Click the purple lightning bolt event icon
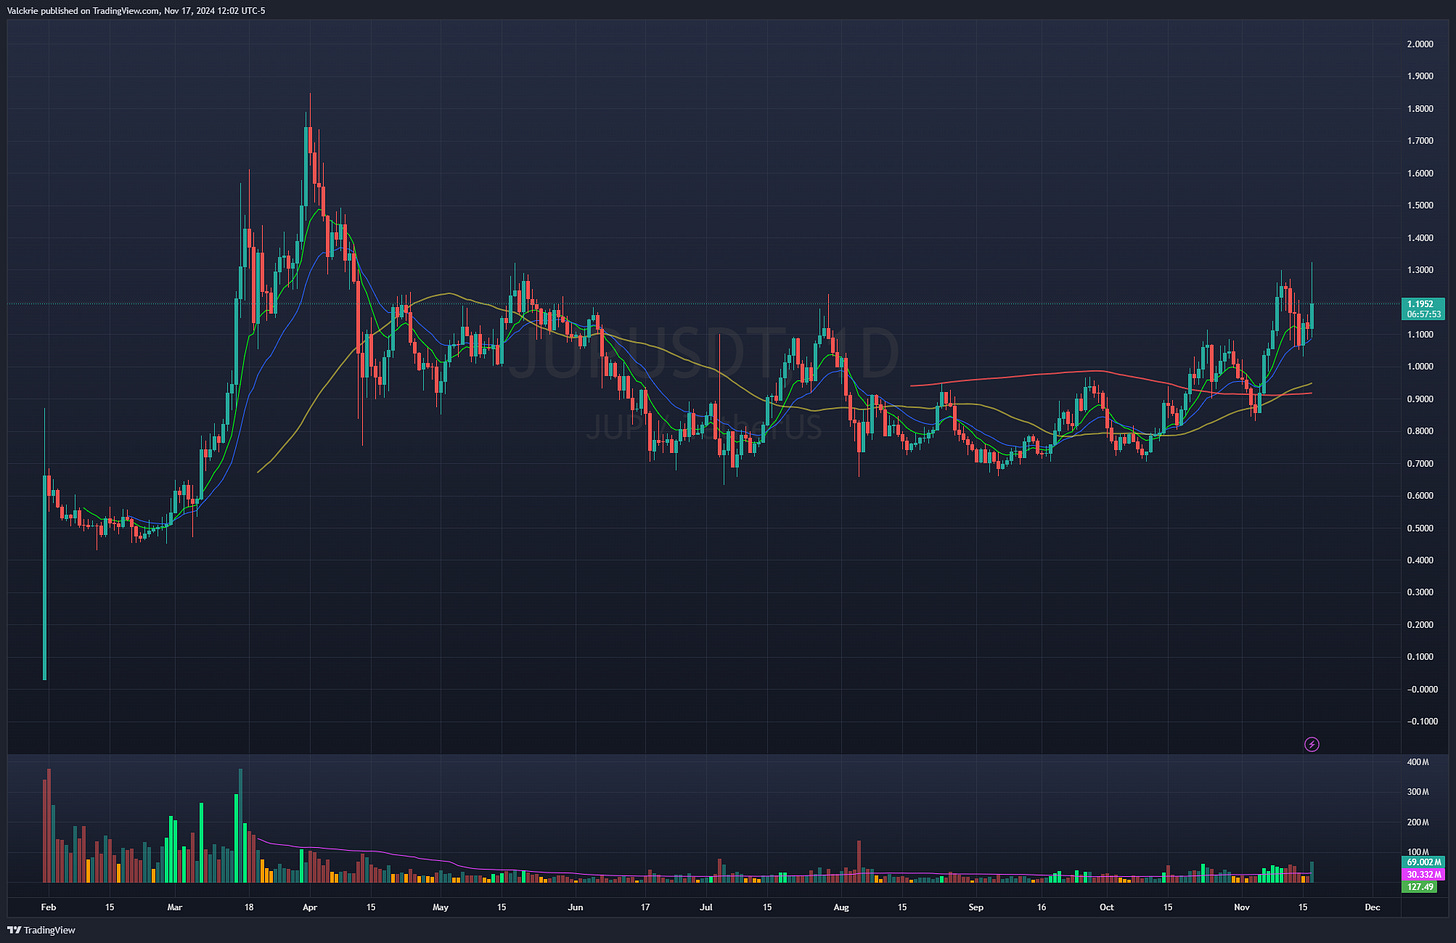Image resolution: width=1456 pixels, height=943 pixels. click(x=1312, y=744)
